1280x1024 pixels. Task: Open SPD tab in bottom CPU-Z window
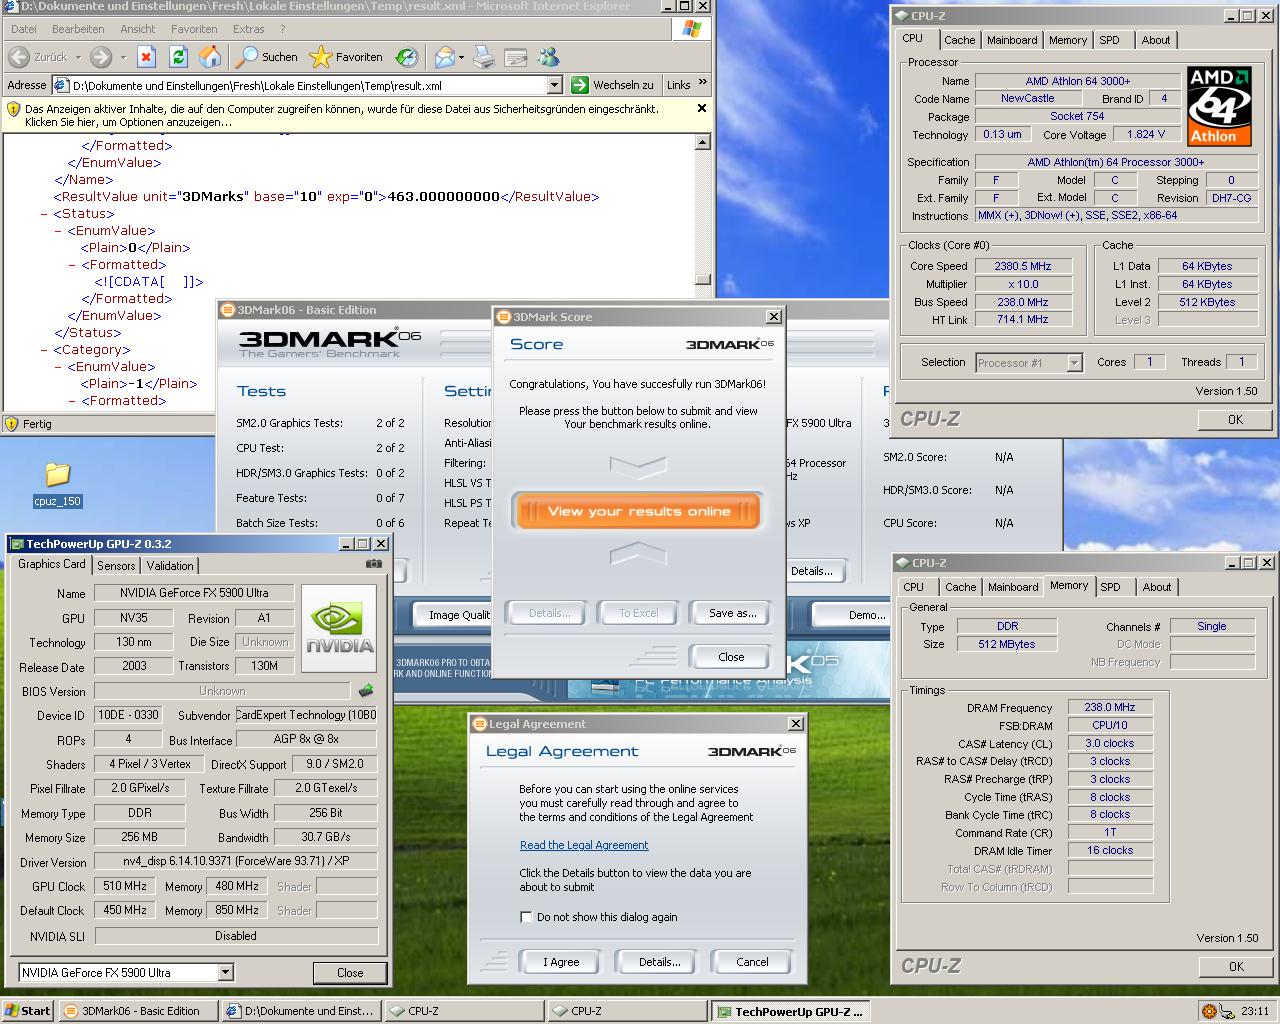pyautogui.click(x=1110, y=587)
